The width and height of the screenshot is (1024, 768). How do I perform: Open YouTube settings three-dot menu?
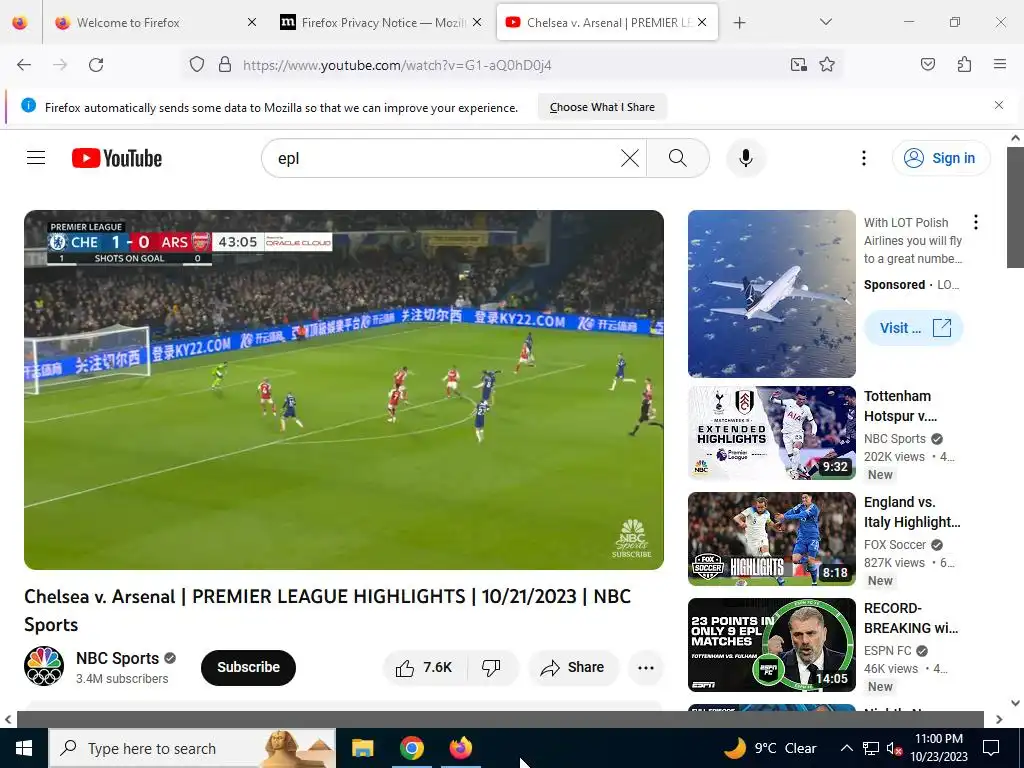click(863, 158)
